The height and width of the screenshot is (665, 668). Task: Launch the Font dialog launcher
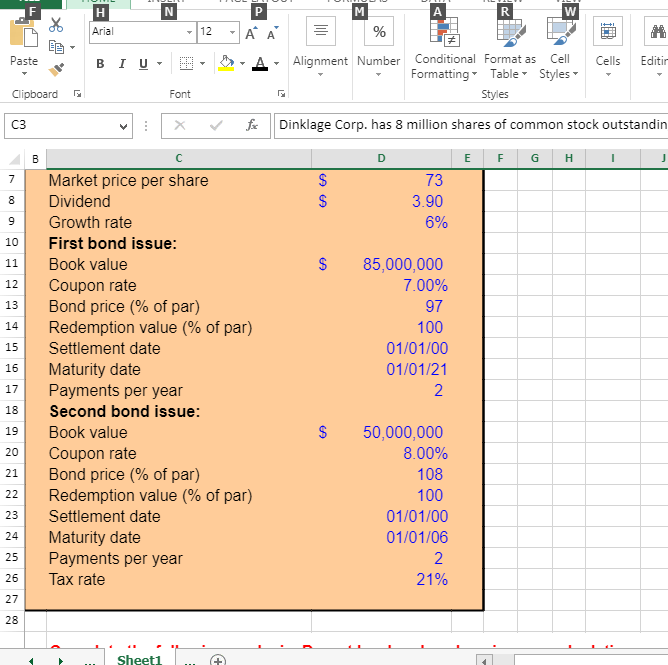click(x=281, y=94)
